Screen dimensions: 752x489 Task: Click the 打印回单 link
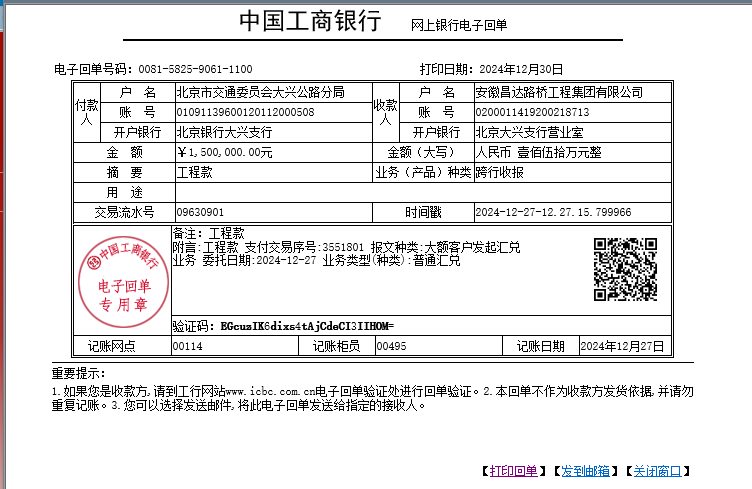pyautogui.click(x=514, y=471)
